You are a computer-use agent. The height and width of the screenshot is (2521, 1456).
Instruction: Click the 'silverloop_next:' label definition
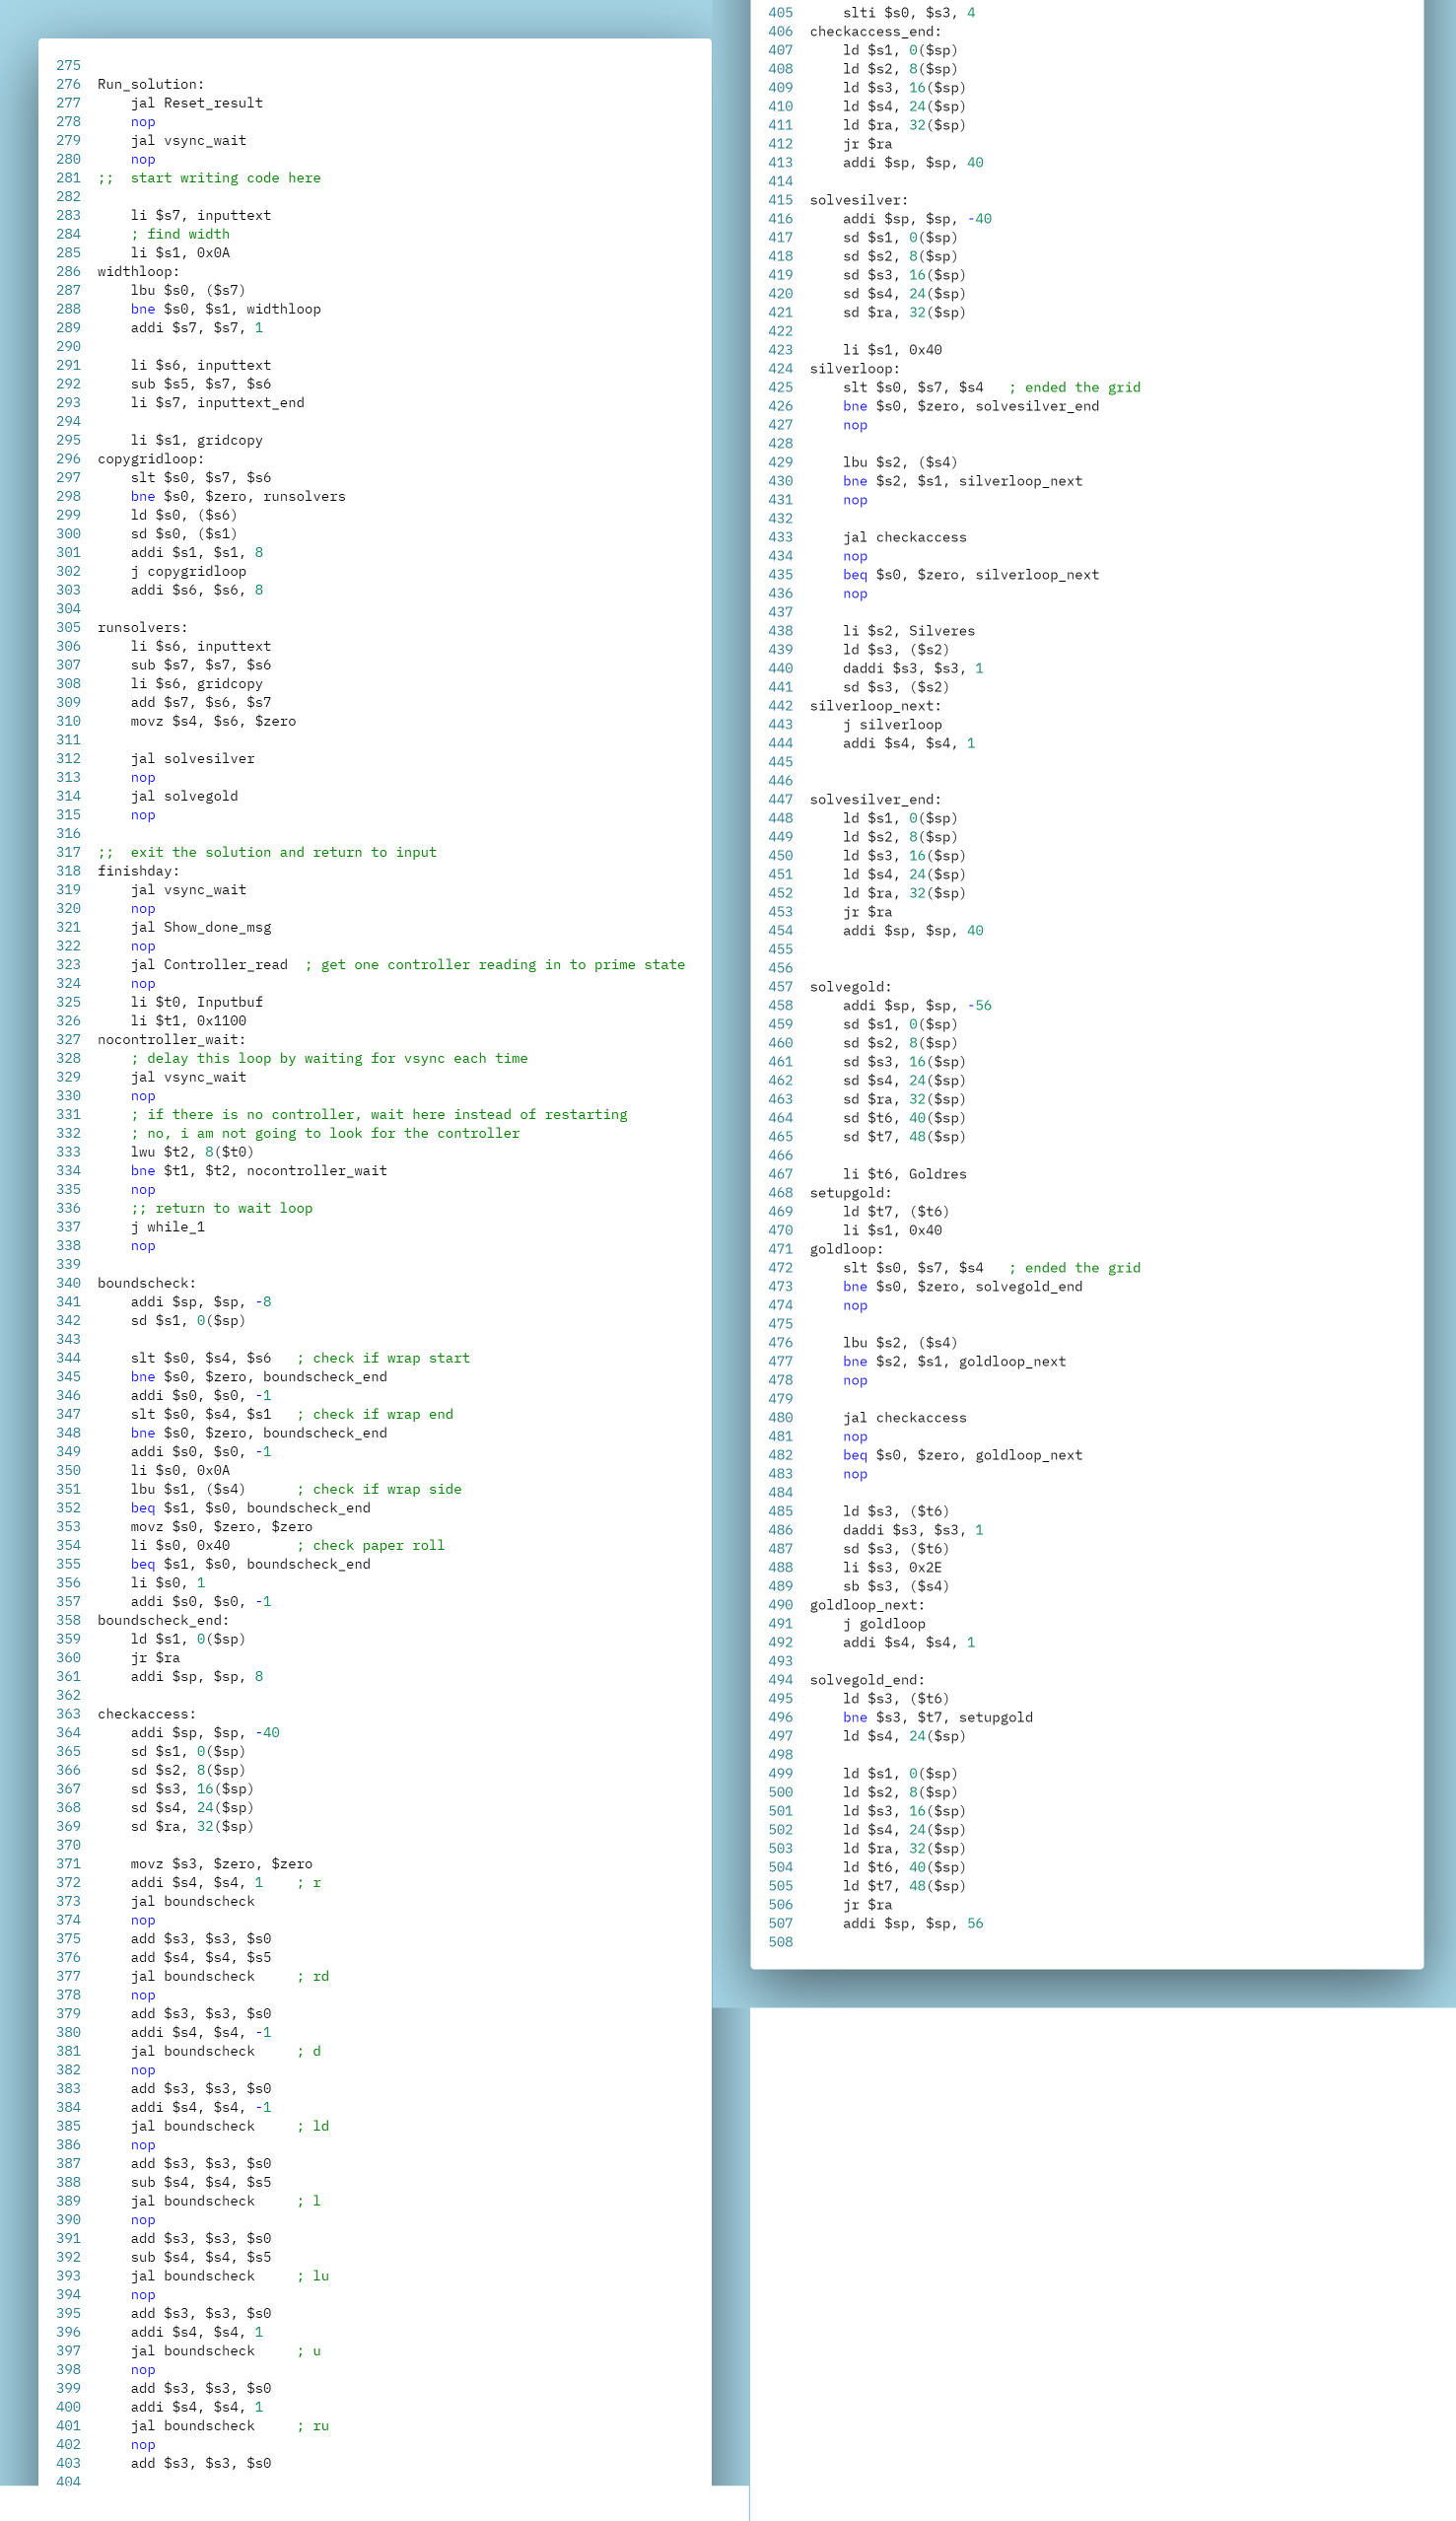pos(875,706)
